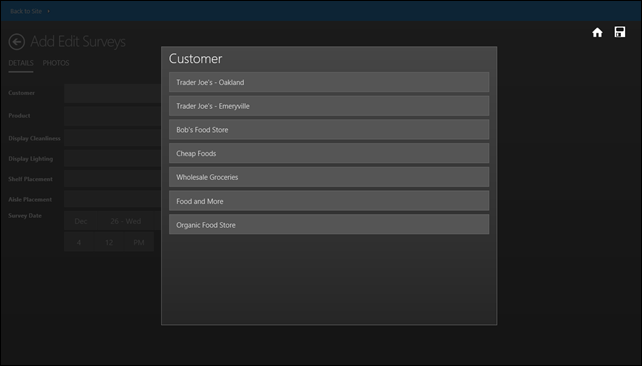Switch to the DETAILS tab

[x=21, y=63]
